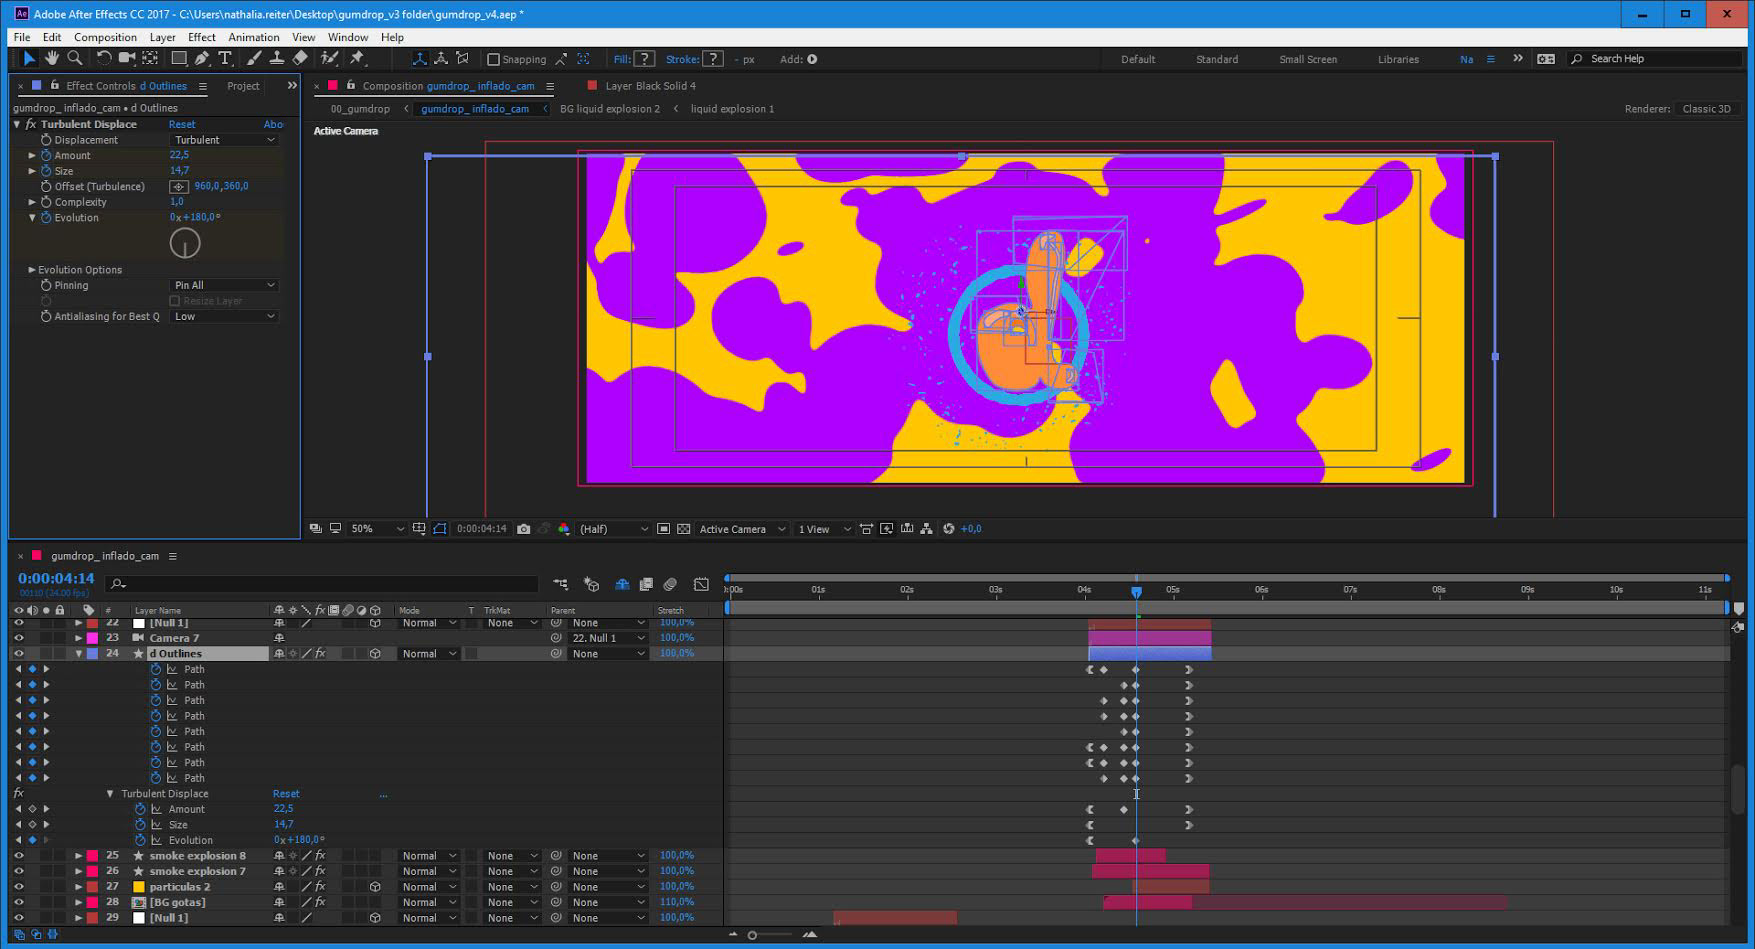This screenshot has height=949, width=1755.
Task: Select the Brush tool
Action: (x=254, y=59)
